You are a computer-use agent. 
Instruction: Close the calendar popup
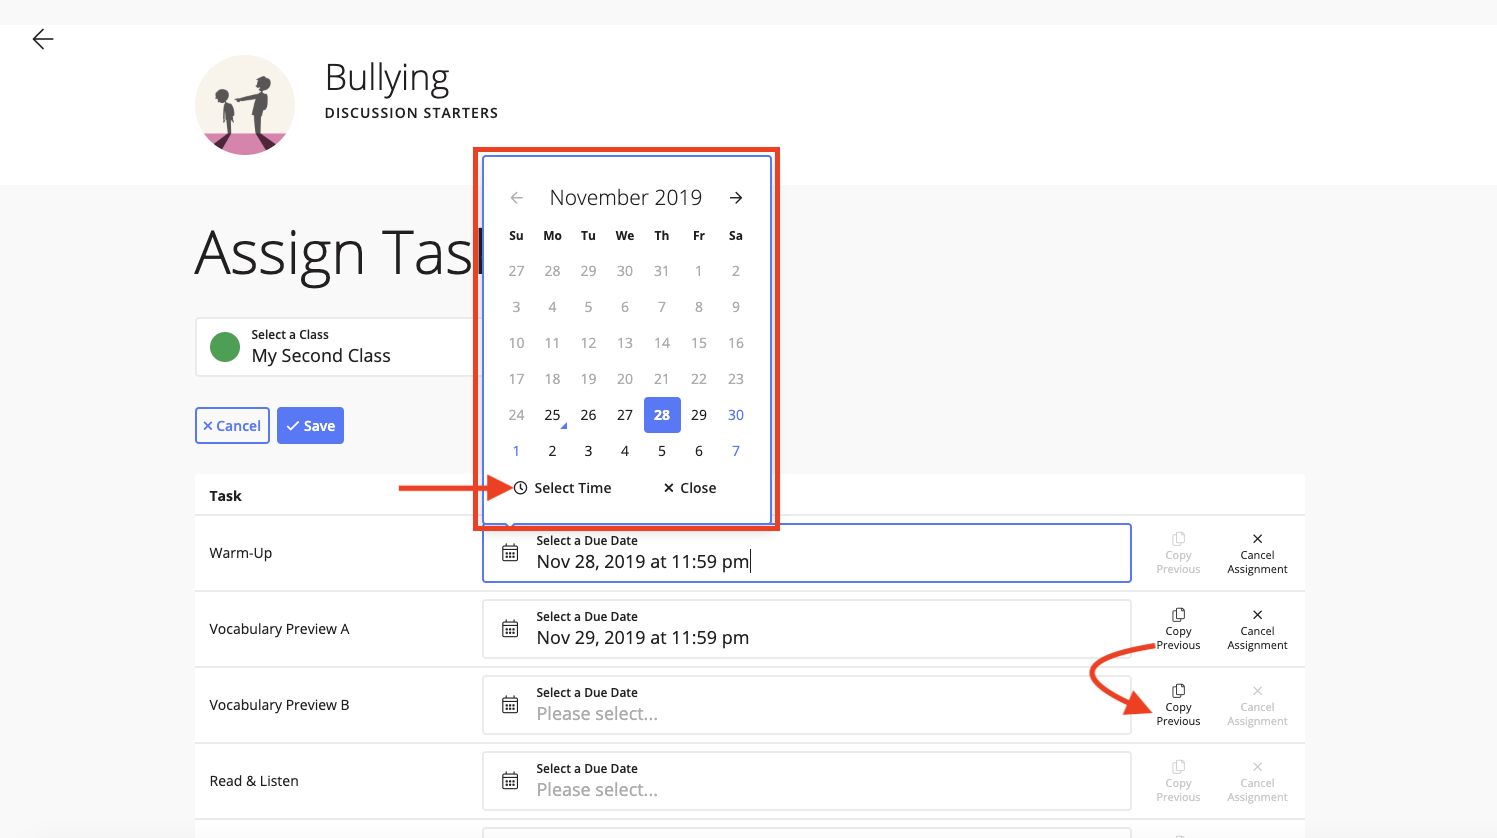tap(690, 488)
